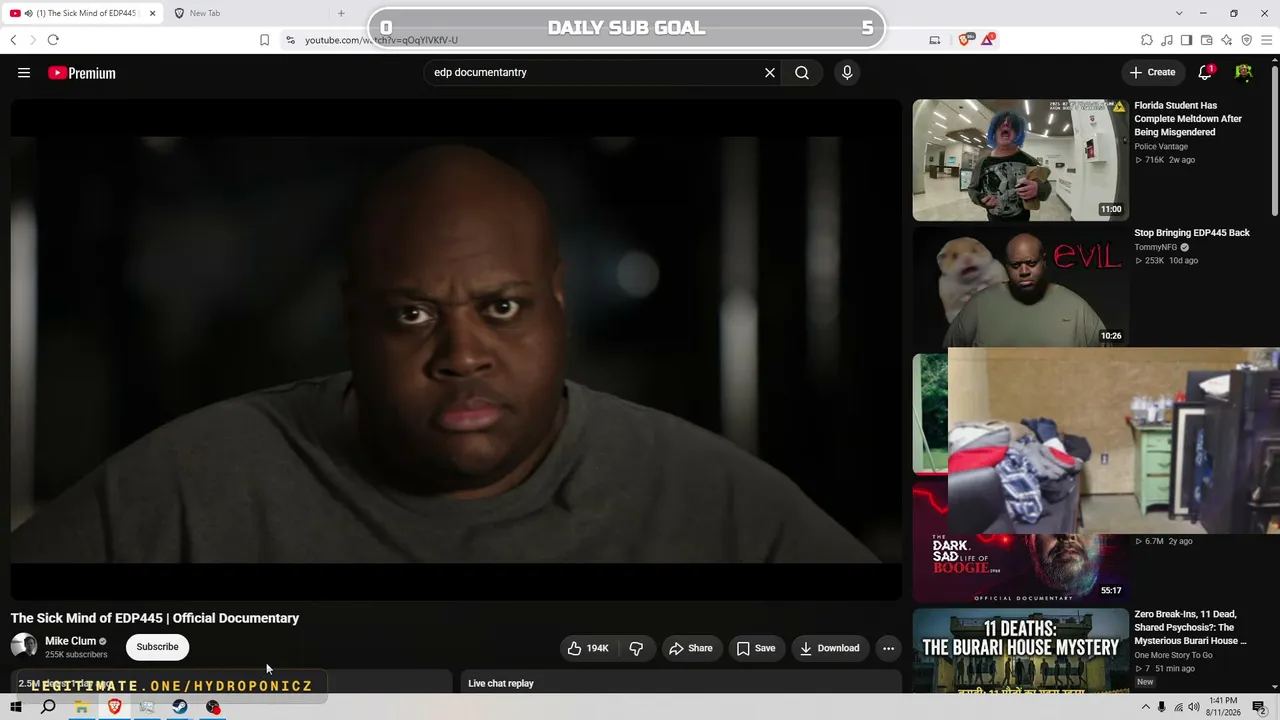View site information icon in address bar
This screenshot has height=720, width=1280.
coord(290,40)
